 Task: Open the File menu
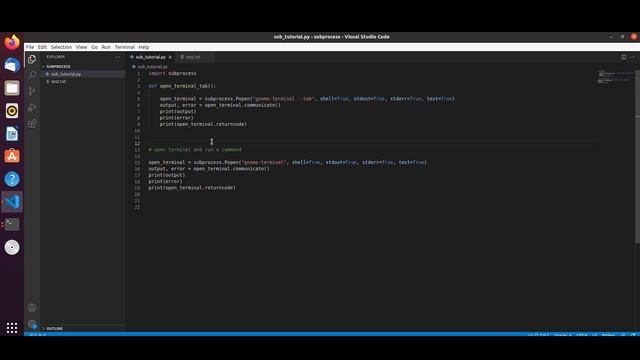point(30,47)
